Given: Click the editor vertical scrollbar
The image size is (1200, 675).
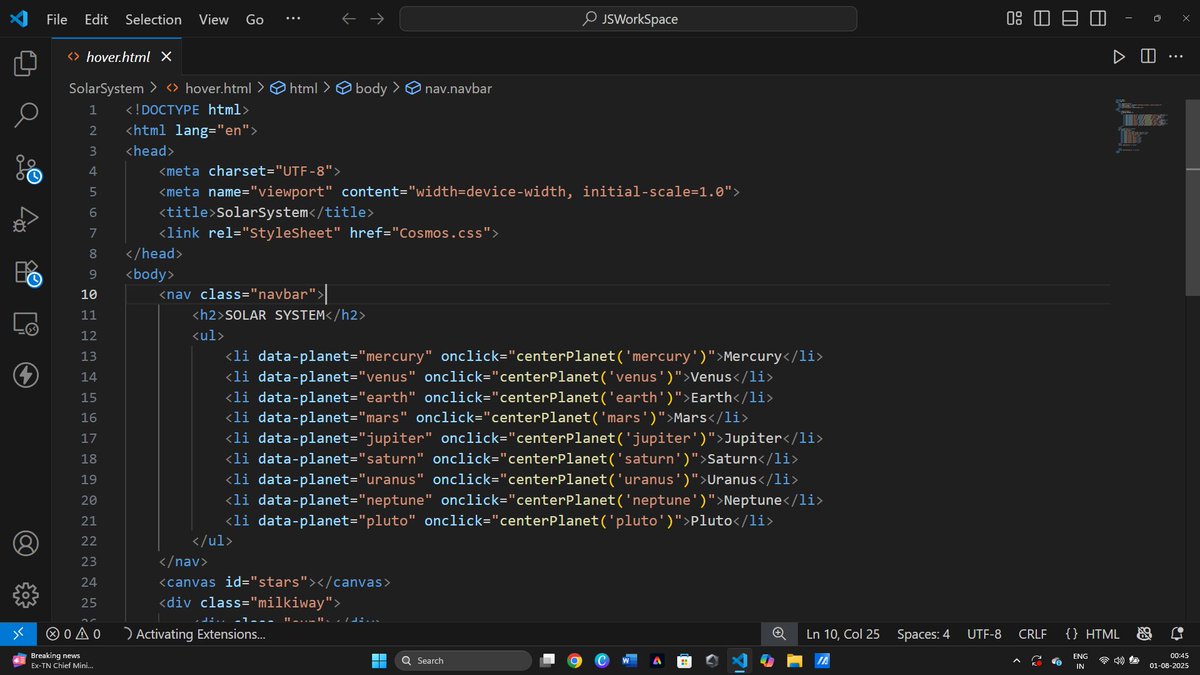Looking at the screenshot, I should click(x=1192, y=197).
